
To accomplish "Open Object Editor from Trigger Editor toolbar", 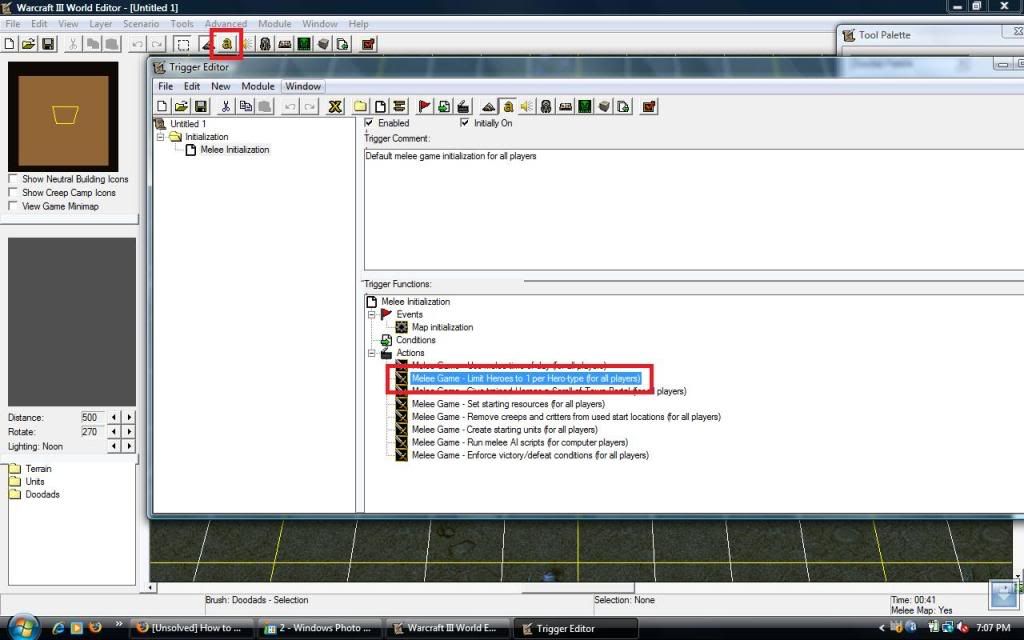I will (x=547, y=106).
